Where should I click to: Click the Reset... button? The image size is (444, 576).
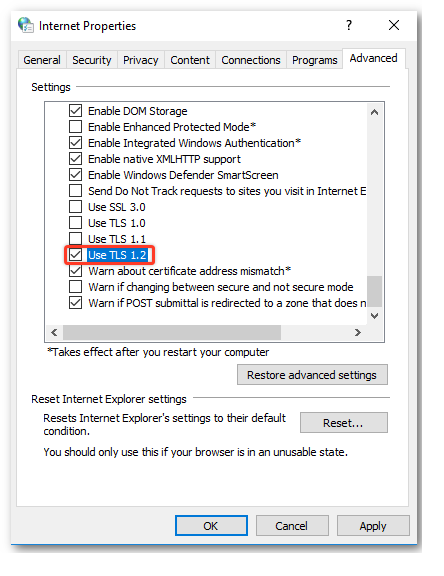pyautogui.click(x=344, y=423)
